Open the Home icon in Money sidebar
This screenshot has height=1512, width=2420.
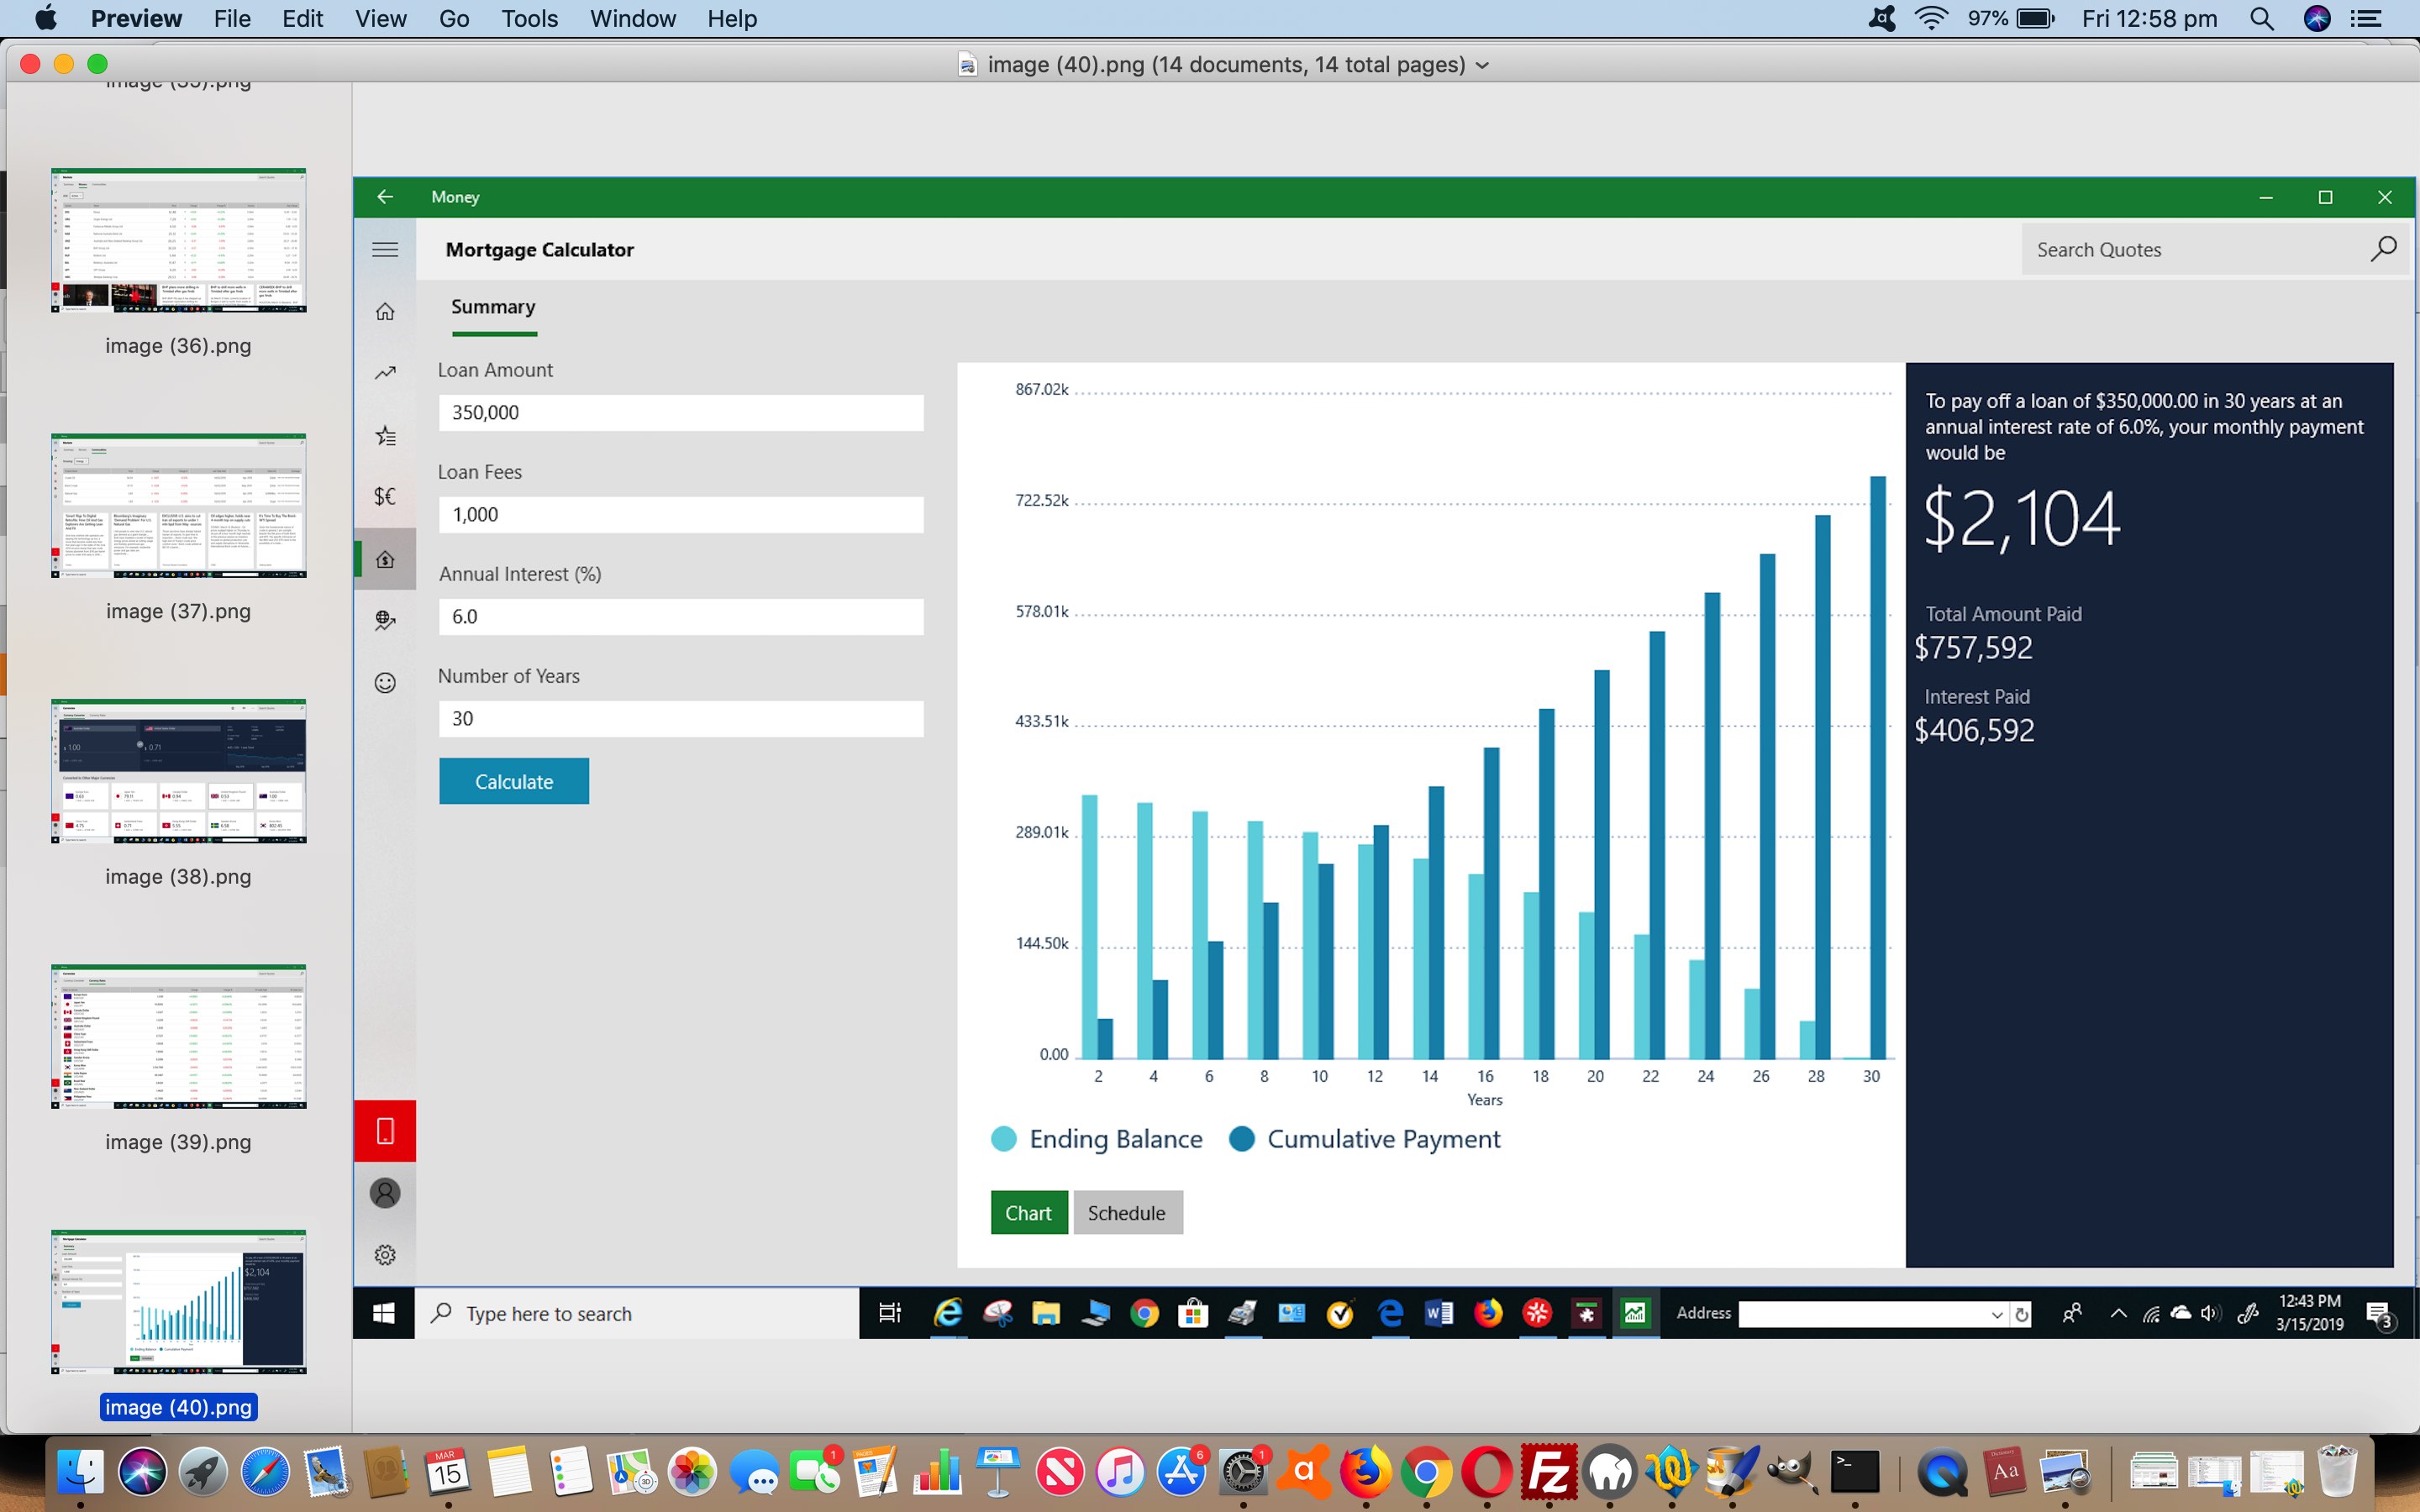pos(385,312)
